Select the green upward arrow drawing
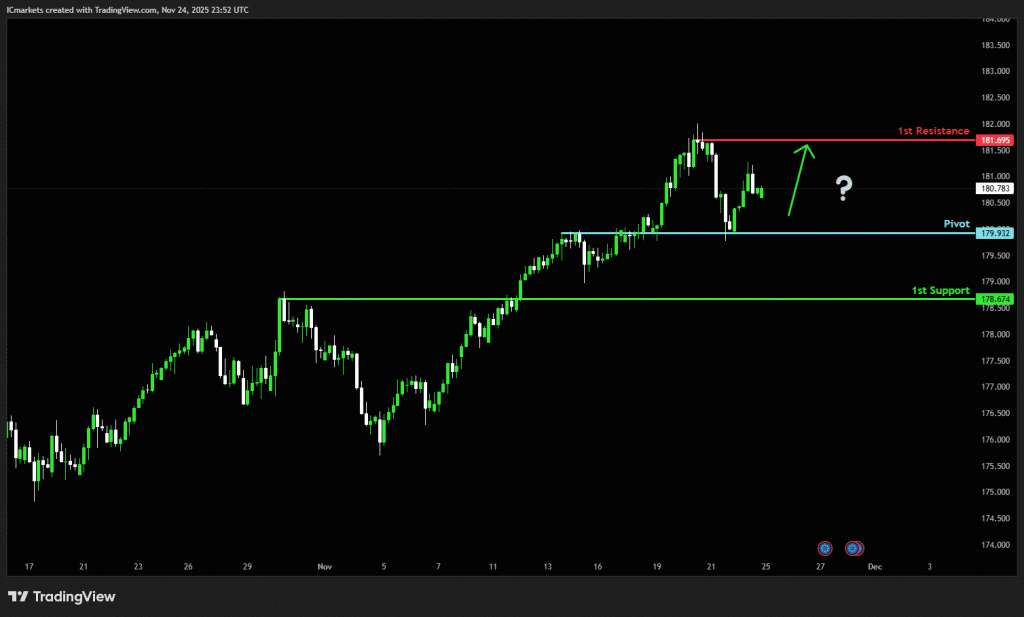The width and height of the screenshot is (1024, 617). [x=800, y=178]
